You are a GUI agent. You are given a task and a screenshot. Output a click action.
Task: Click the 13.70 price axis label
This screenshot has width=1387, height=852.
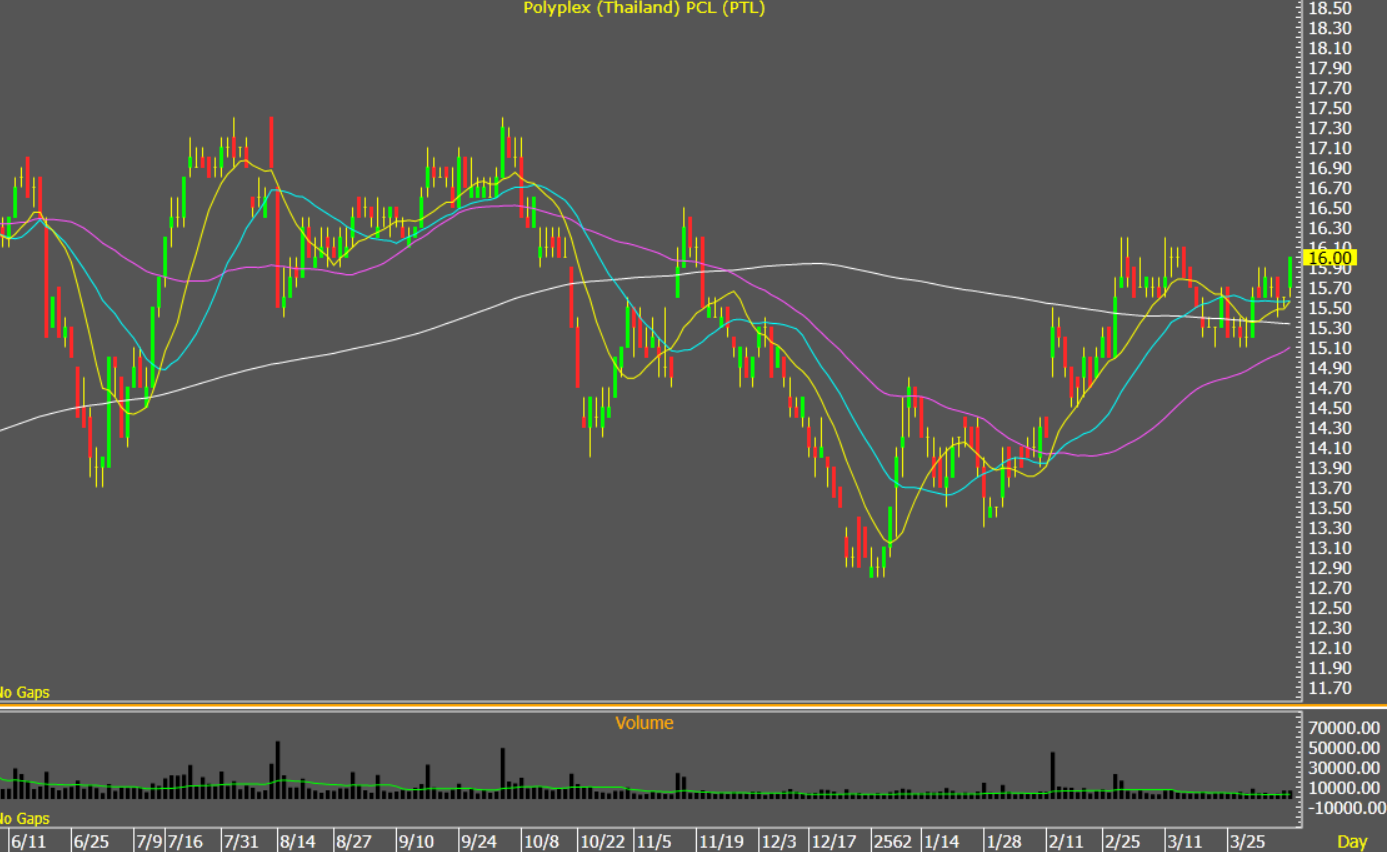1330,488
